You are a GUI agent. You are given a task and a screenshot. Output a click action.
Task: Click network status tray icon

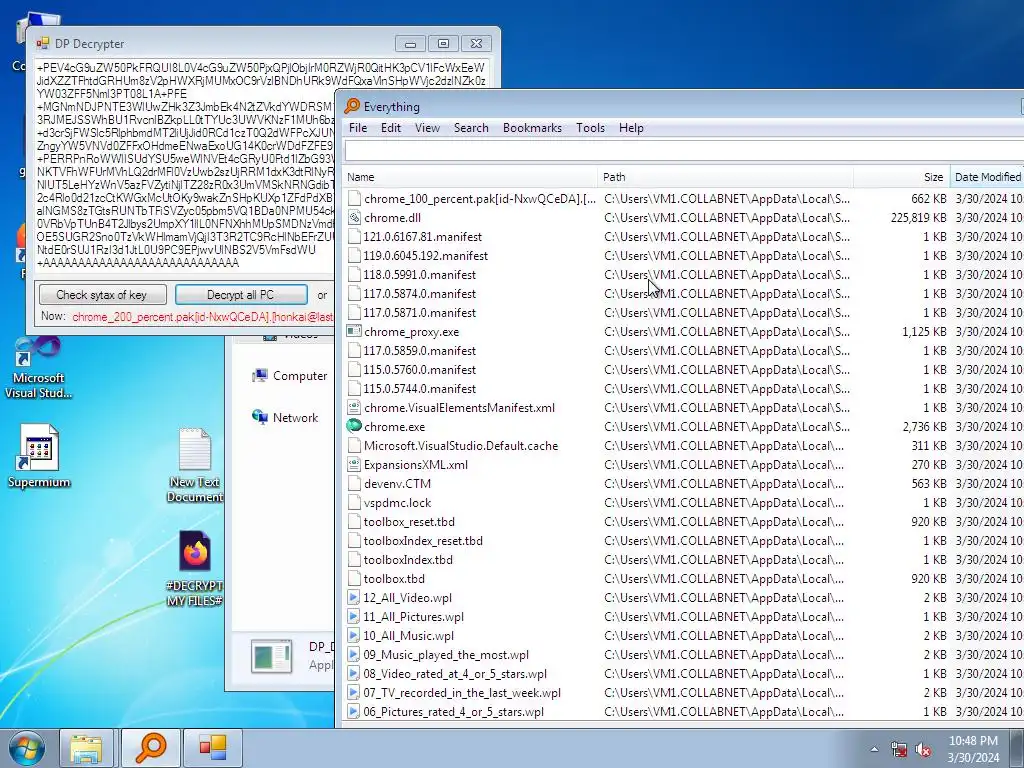coord(899,750)
